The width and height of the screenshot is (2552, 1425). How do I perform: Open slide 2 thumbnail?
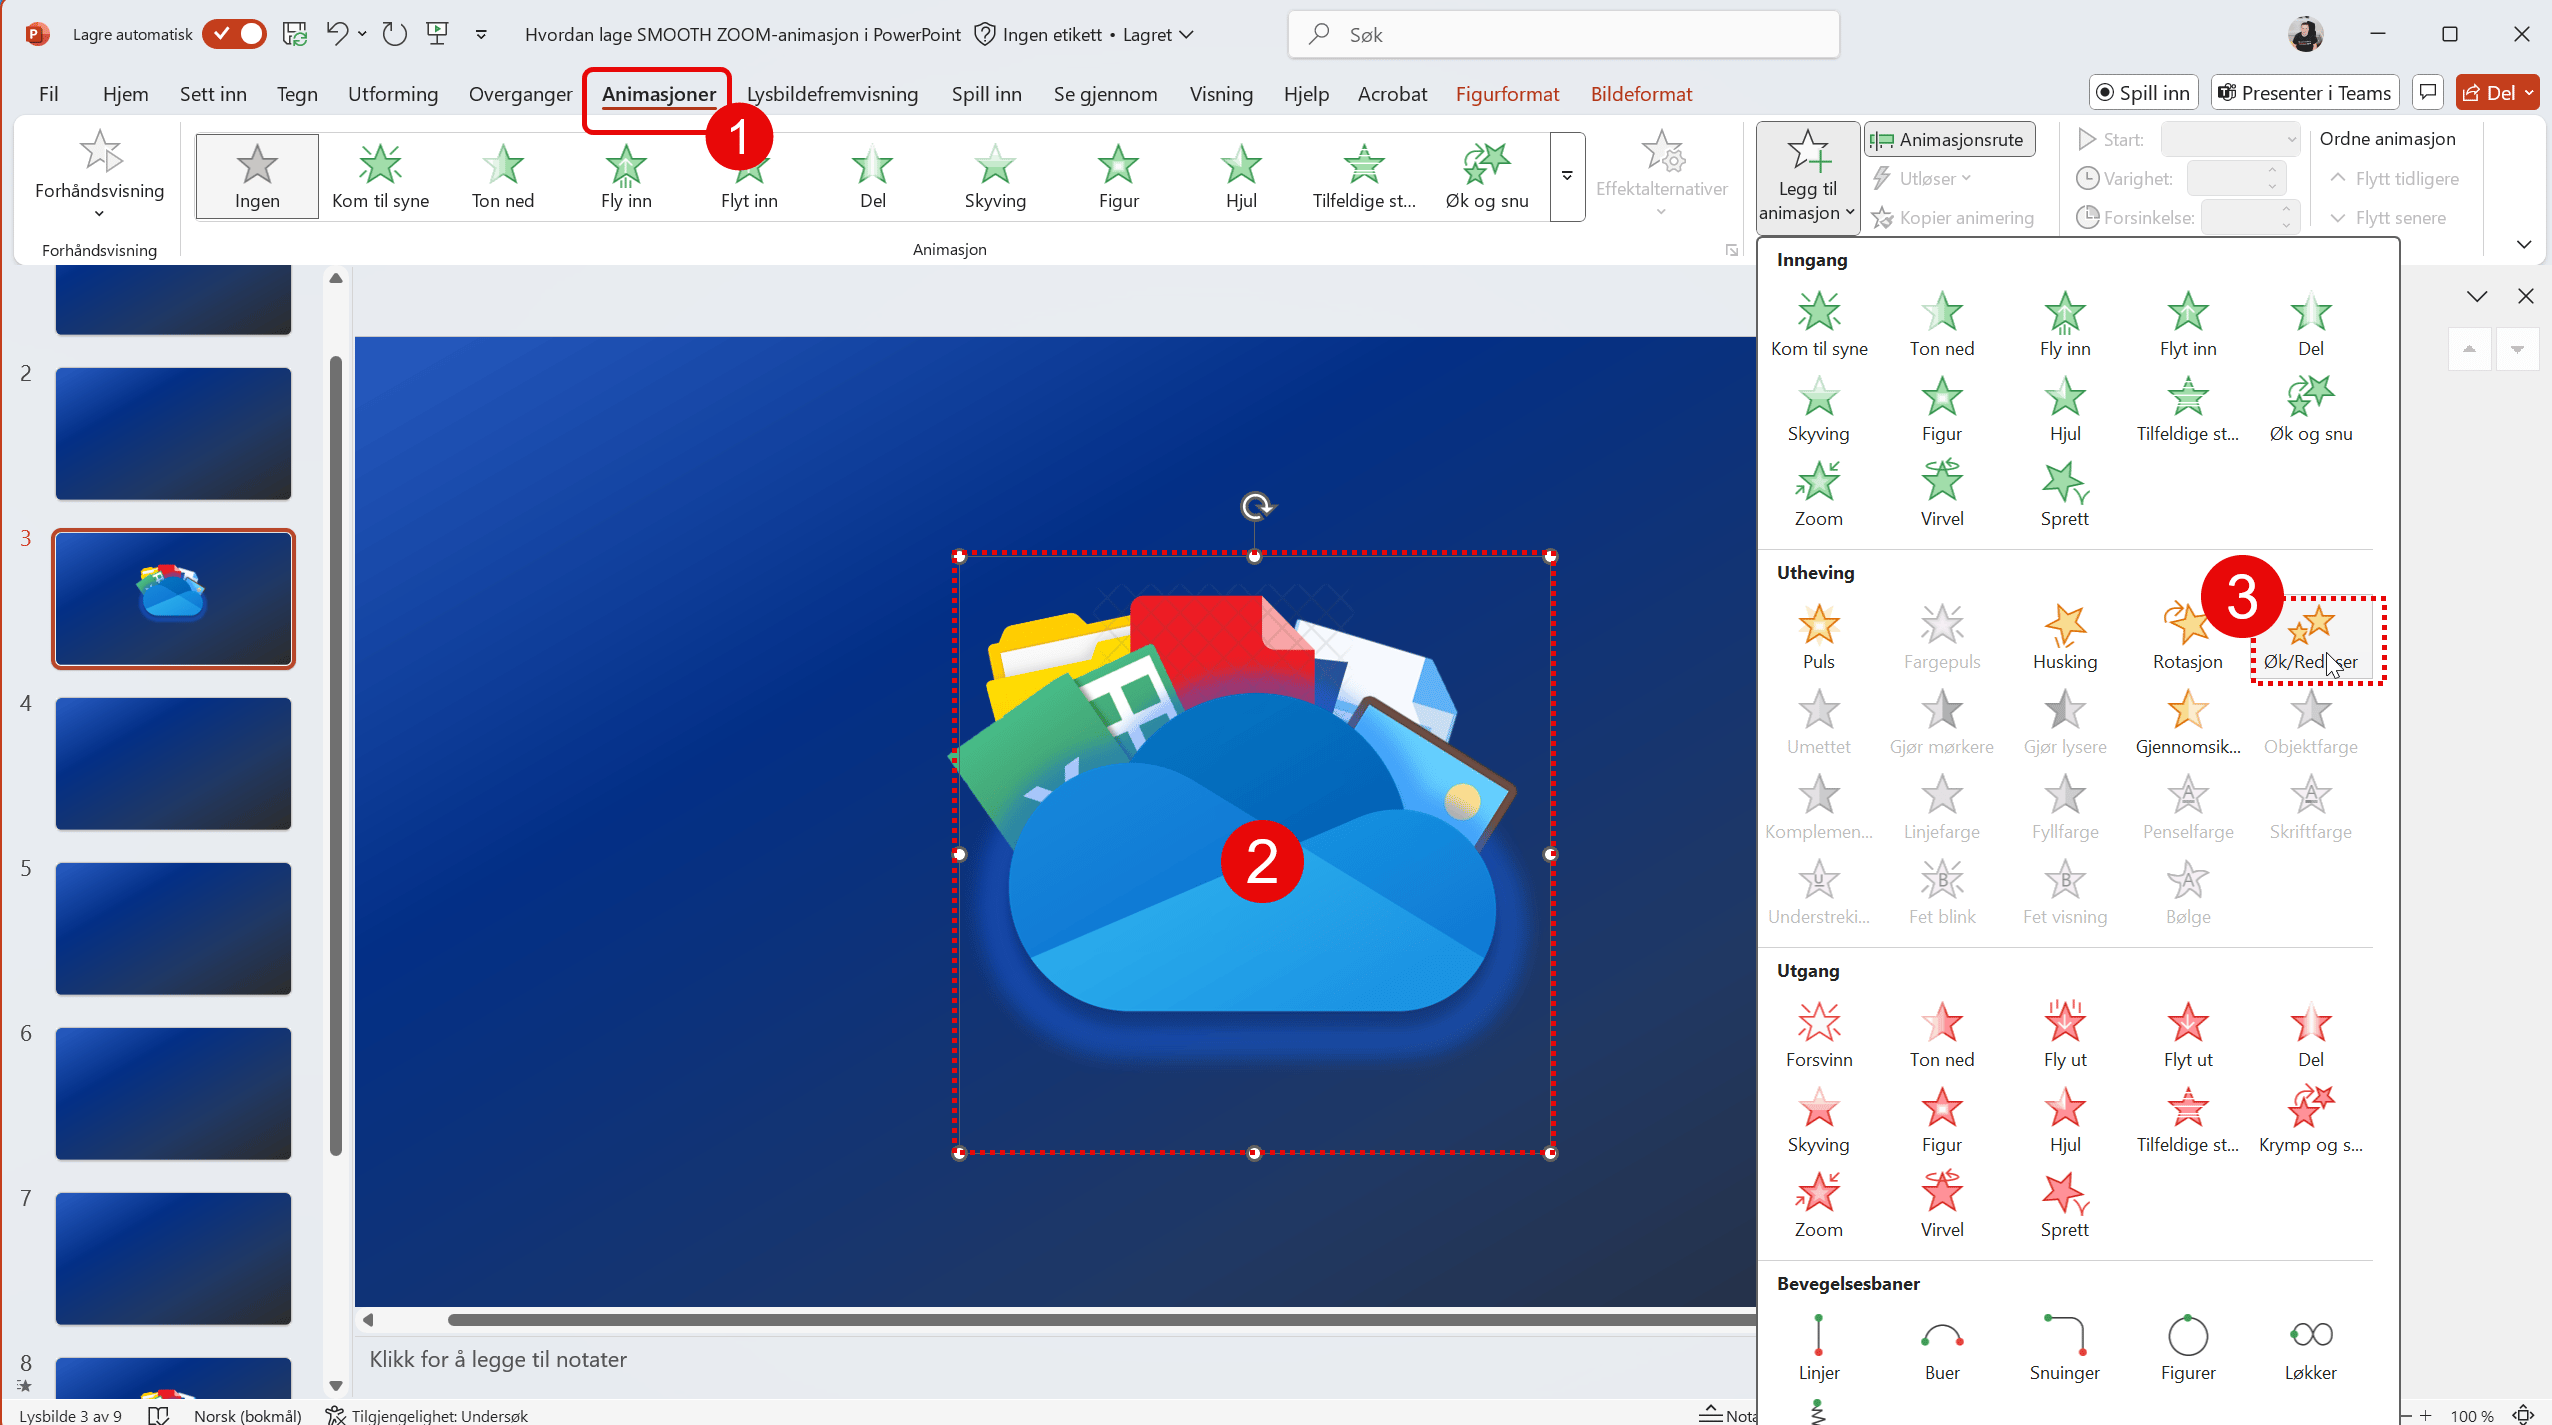tap(173, 433)
